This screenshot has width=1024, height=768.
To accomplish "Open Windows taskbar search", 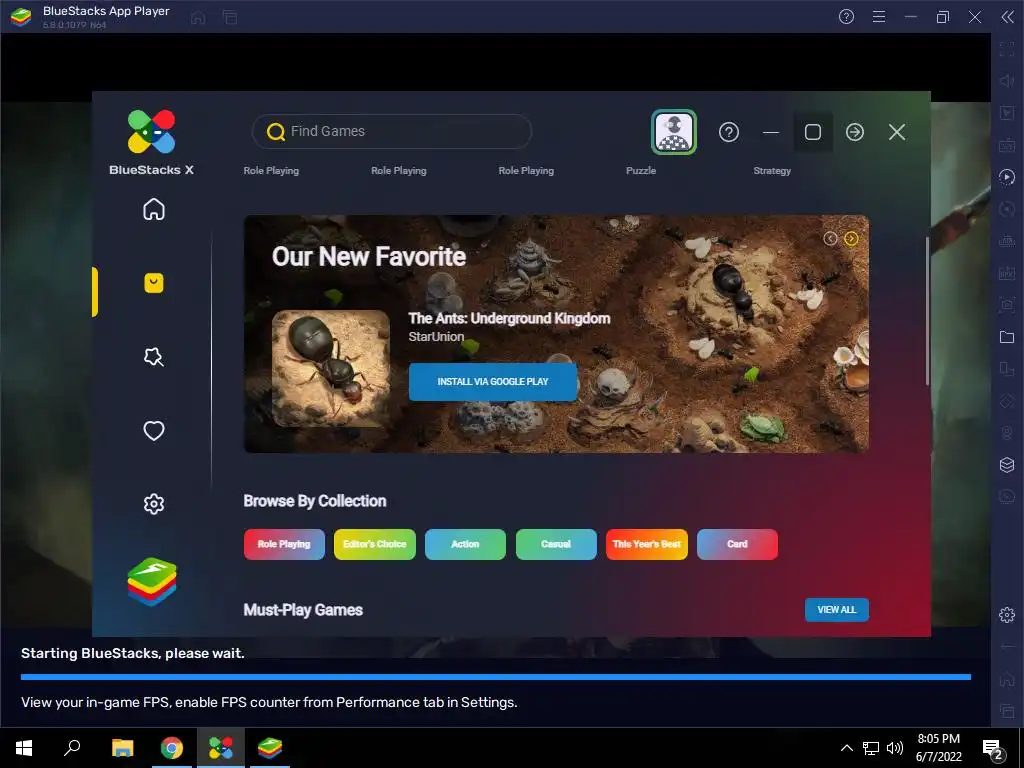I will tap(72, 748).
